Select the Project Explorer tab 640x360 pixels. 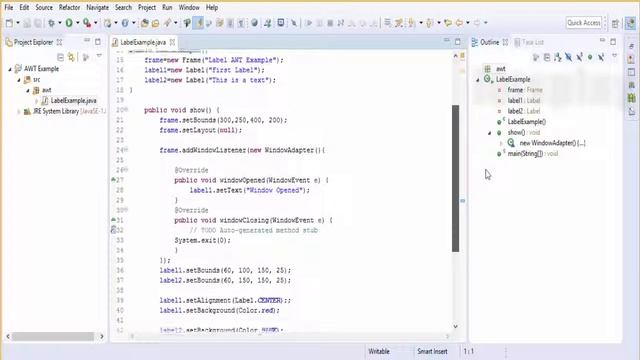coord(33,42)
